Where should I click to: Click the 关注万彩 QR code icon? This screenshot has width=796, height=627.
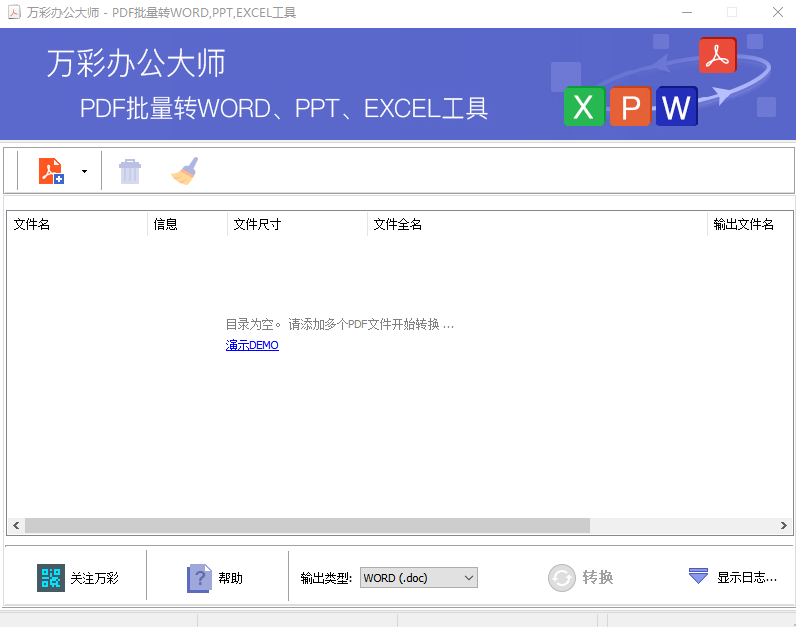coord(51,578)
